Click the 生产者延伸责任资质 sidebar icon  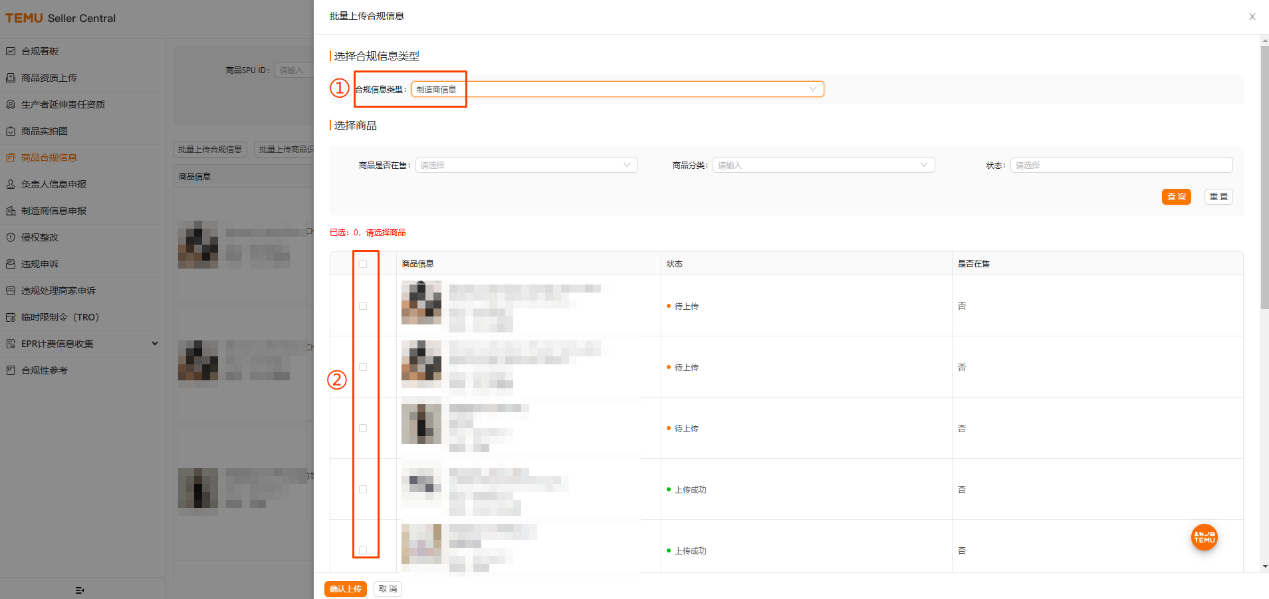point(10,104)
